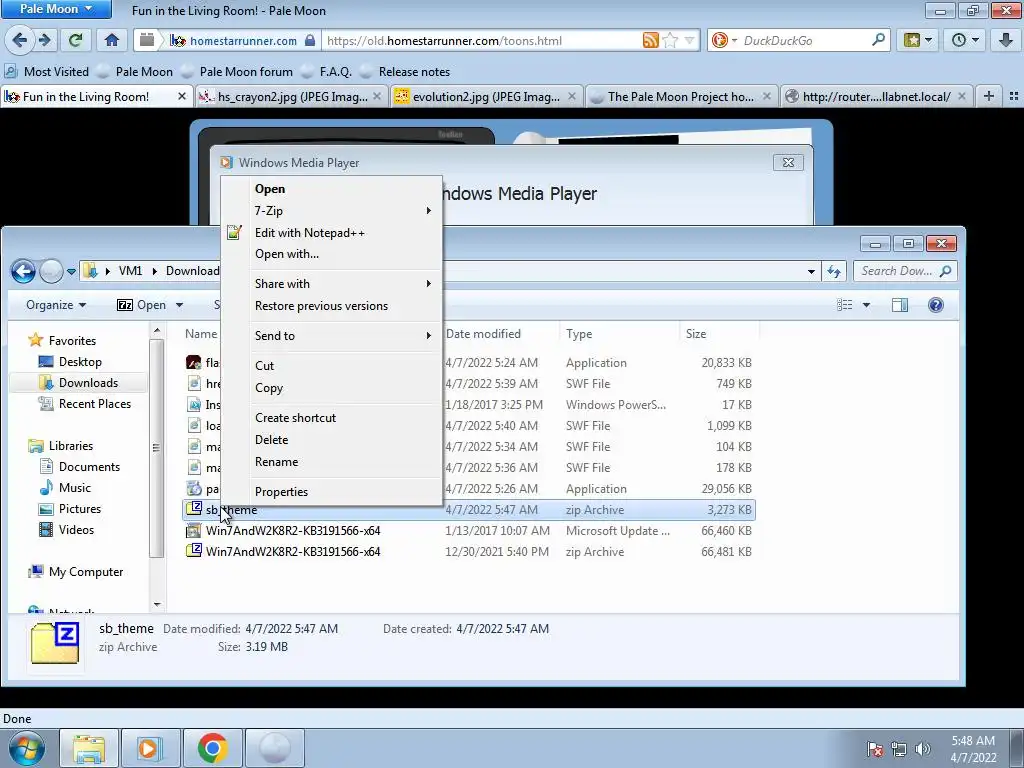Open the F.A.Q. bookmark
1024x768 pixels.
pos(327,72)
